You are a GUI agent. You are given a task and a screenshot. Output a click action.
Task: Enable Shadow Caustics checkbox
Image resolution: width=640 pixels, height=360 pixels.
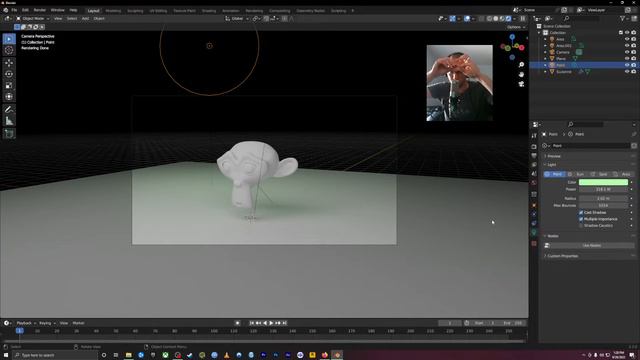click(x=581, y=226)
